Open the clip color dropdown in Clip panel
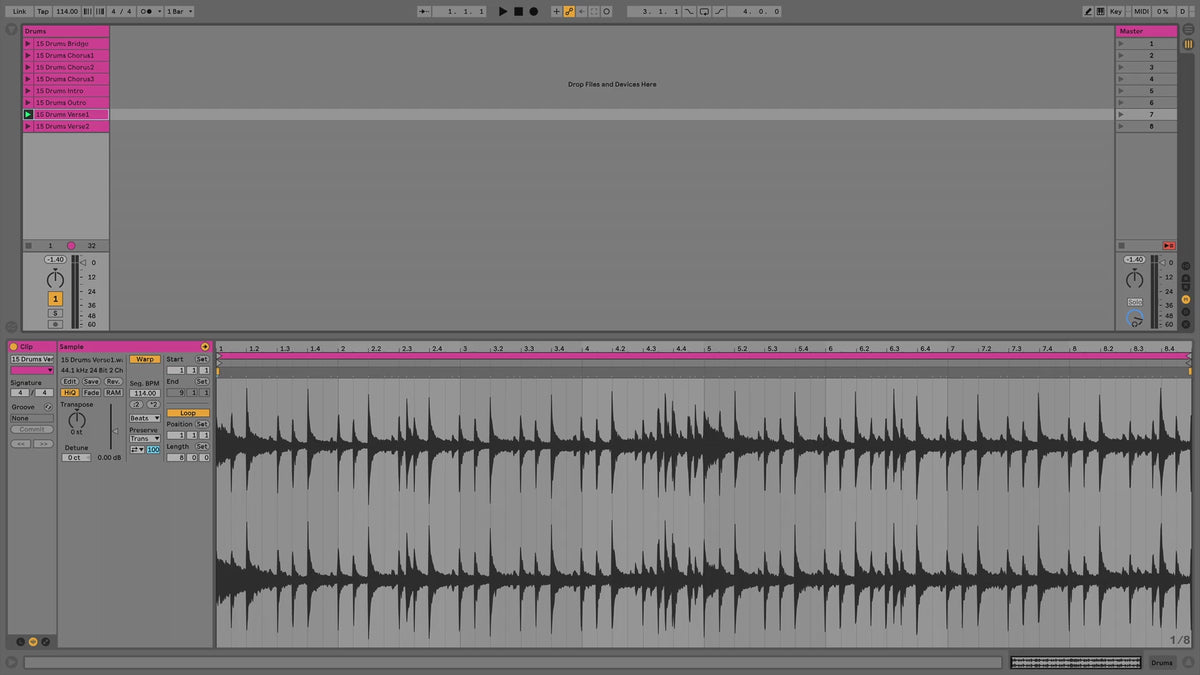Viewport: 1200px width, 675px height. click(30, 370)
